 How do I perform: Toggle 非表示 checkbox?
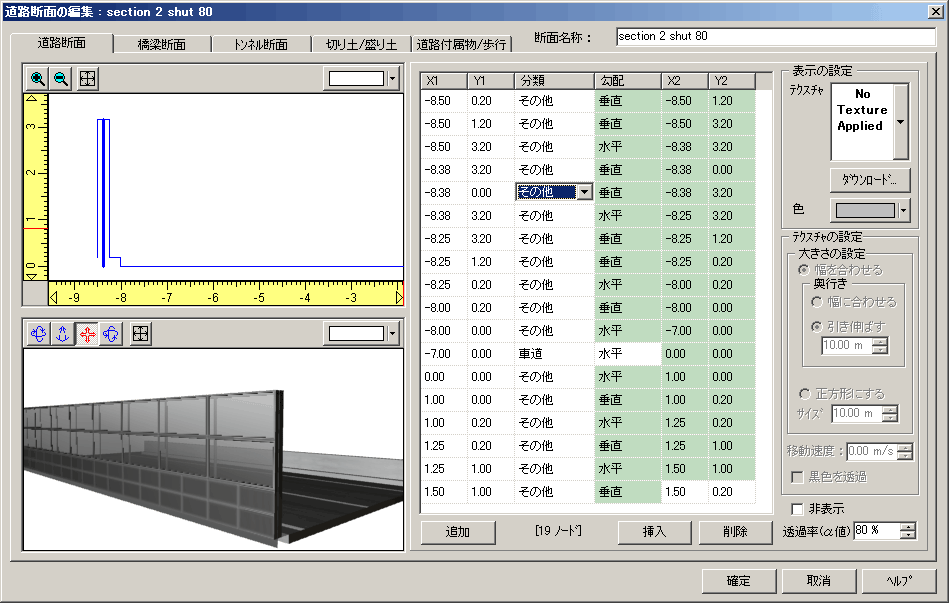(x=797, y=509)
